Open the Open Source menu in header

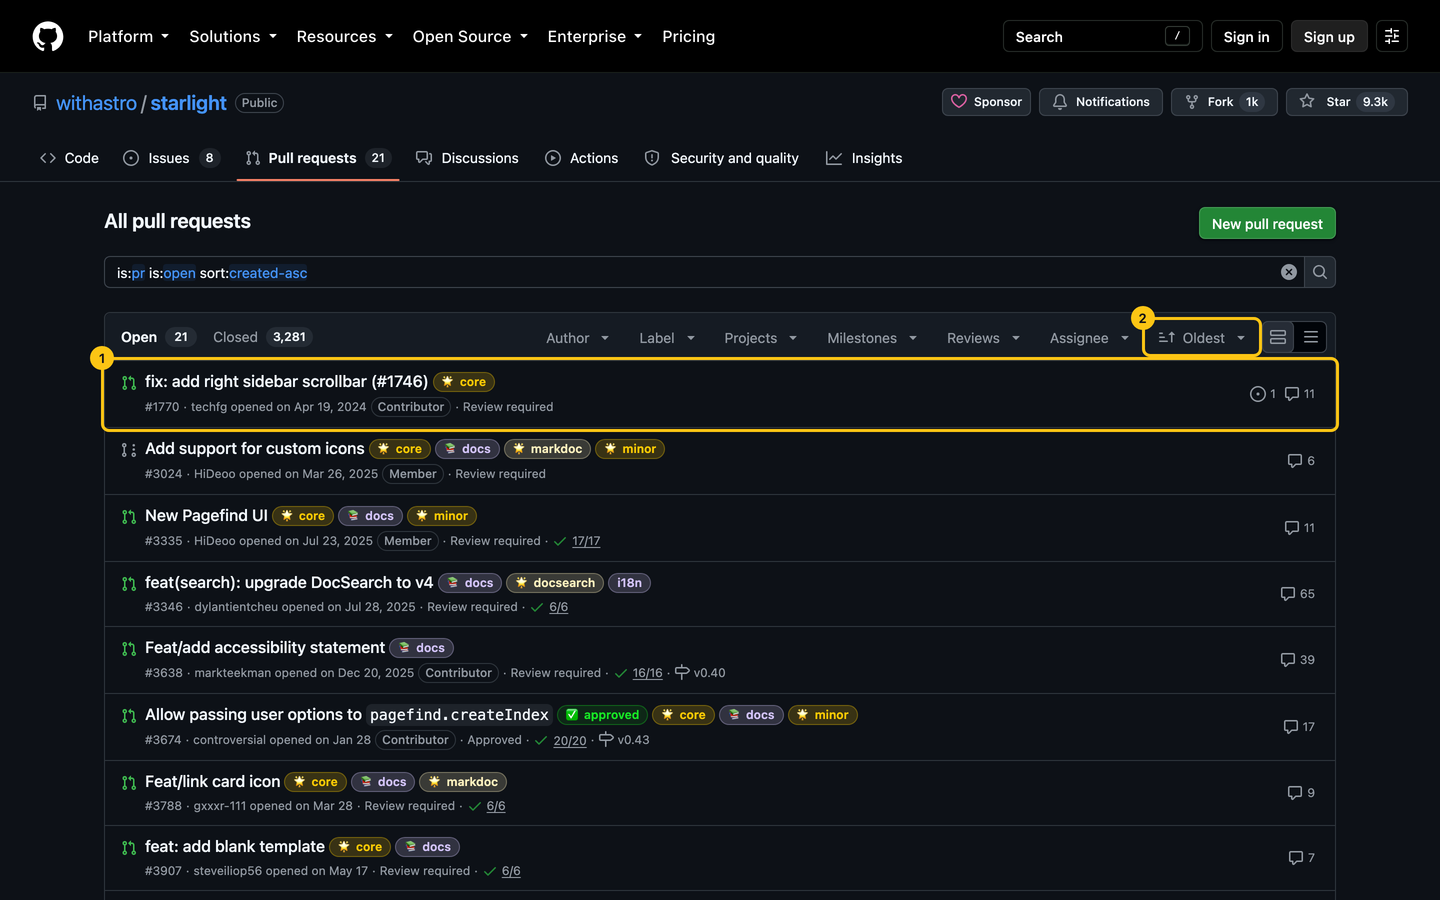click(x=470, y=37)
